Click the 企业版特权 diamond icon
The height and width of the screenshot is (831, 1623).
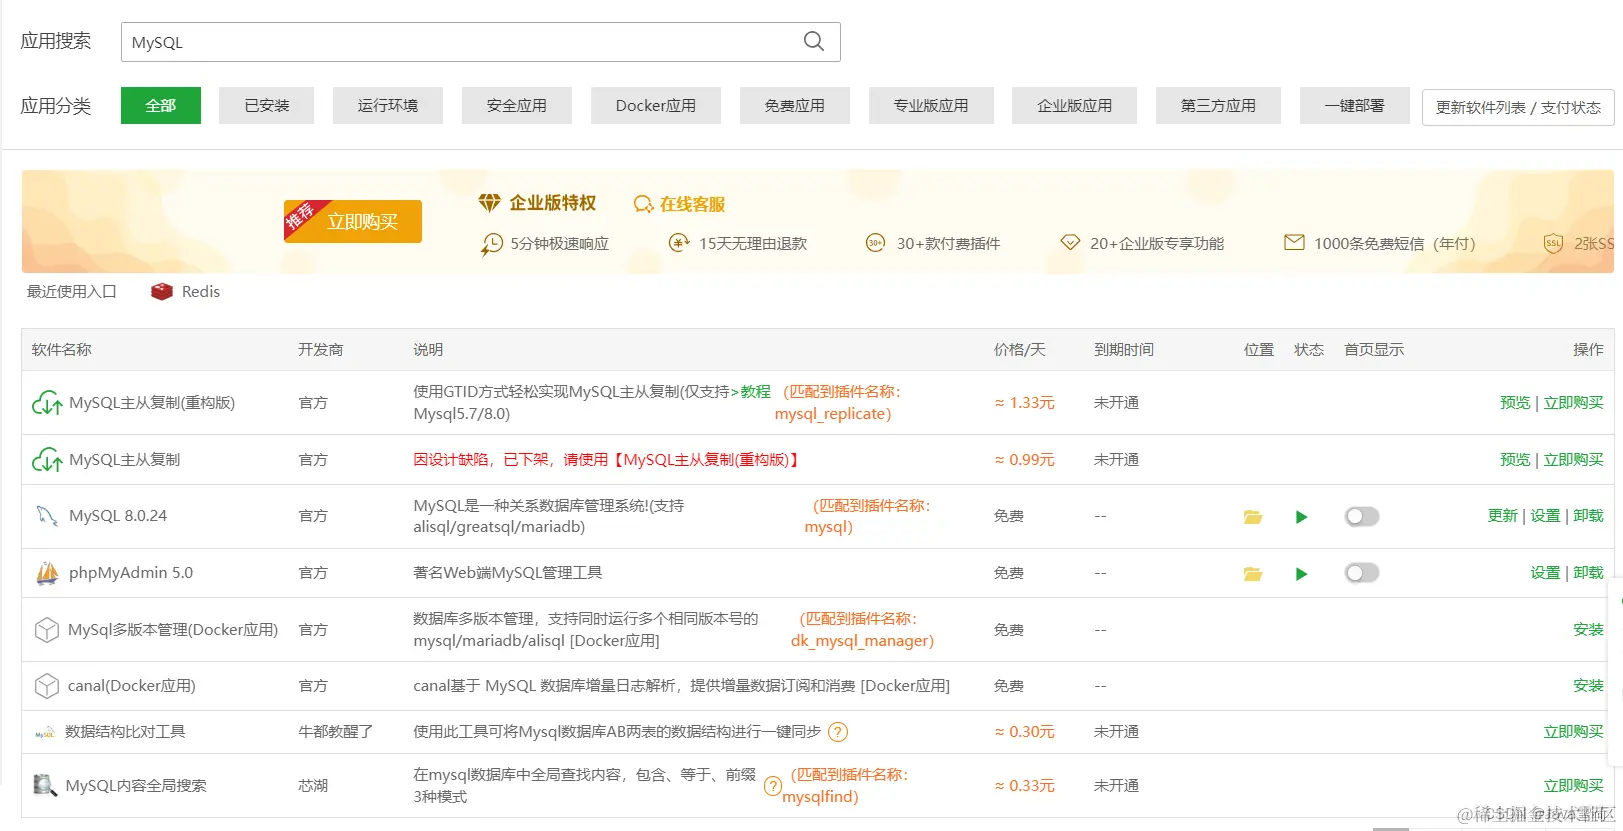point(489,203)
